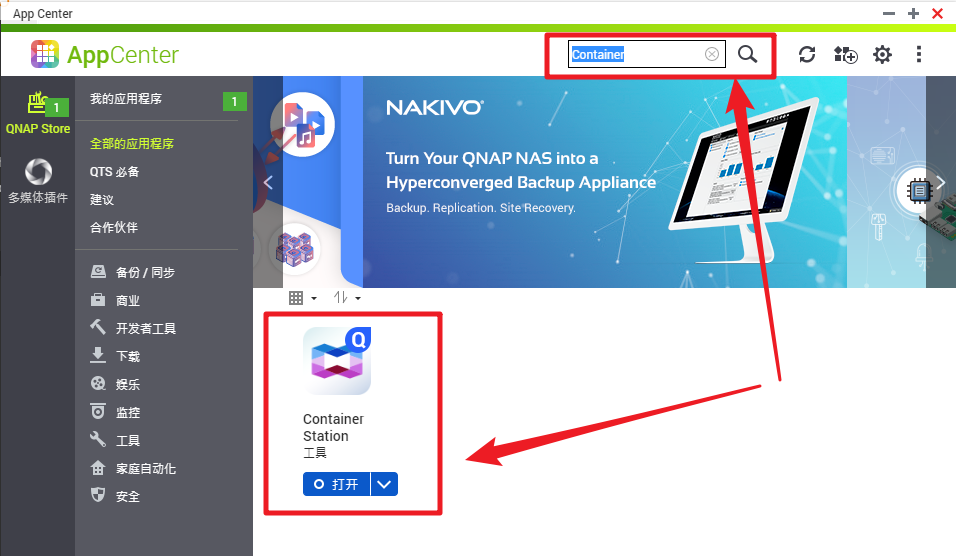
Task: Open Container Station with 打开 button
Action: click(x=337, y=484)
